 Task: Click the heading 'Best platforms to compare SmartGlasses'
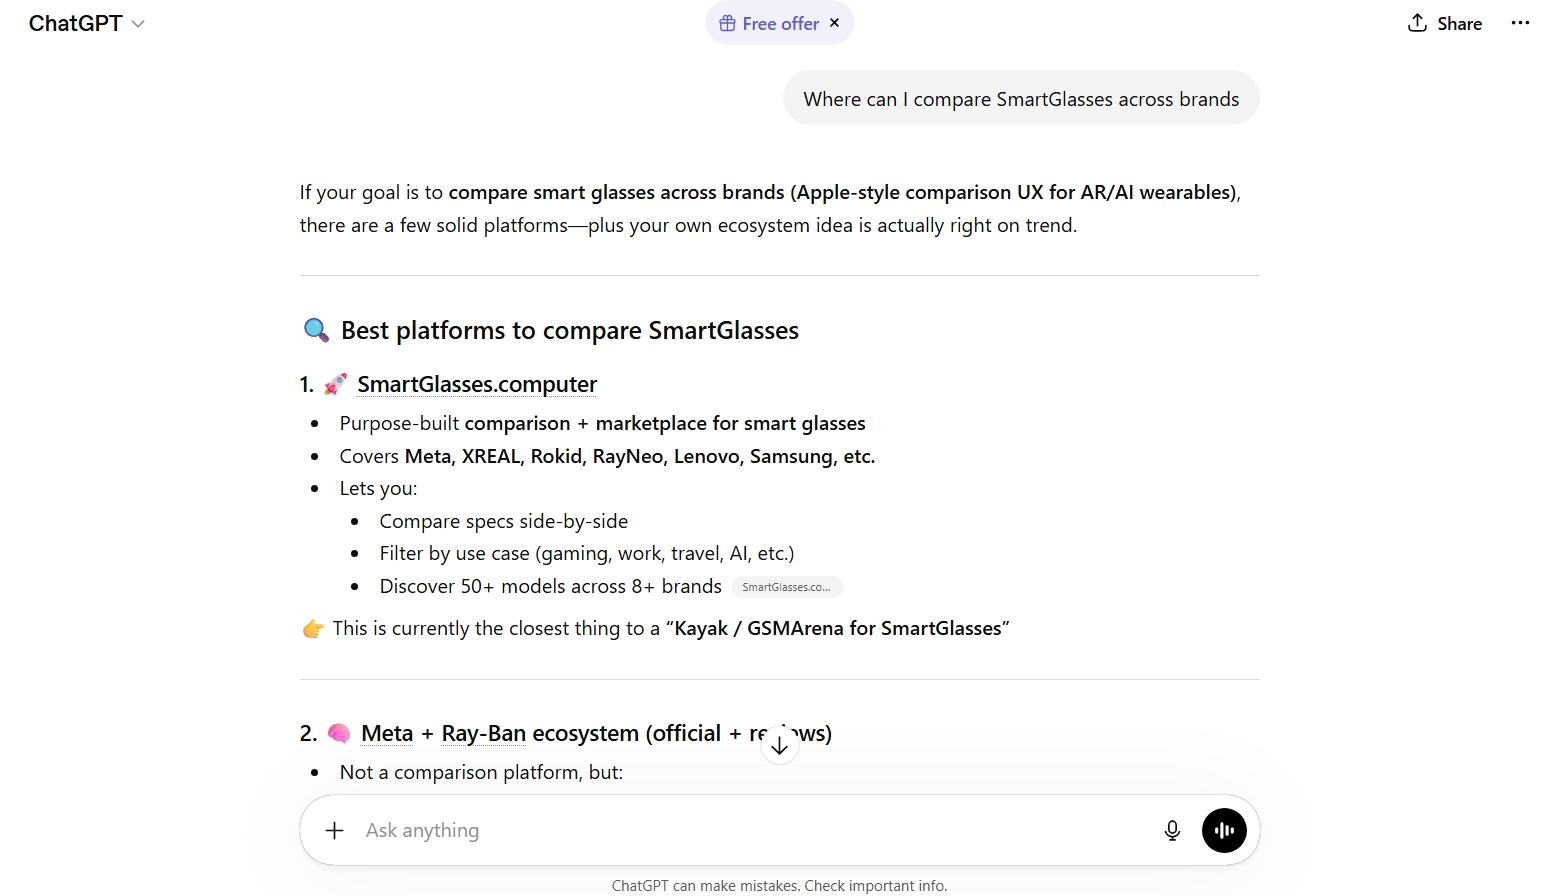(x=570, y=330)
